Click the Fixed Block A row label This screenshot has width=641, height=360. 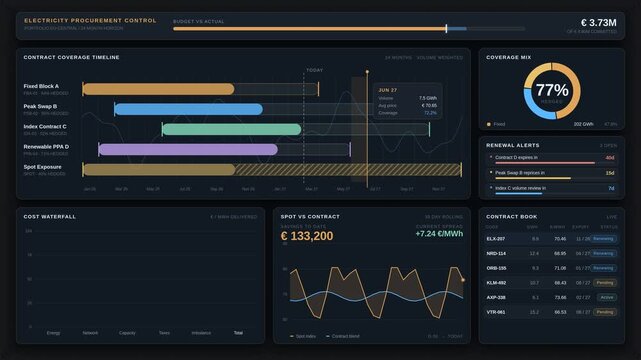tap(41, 86)
